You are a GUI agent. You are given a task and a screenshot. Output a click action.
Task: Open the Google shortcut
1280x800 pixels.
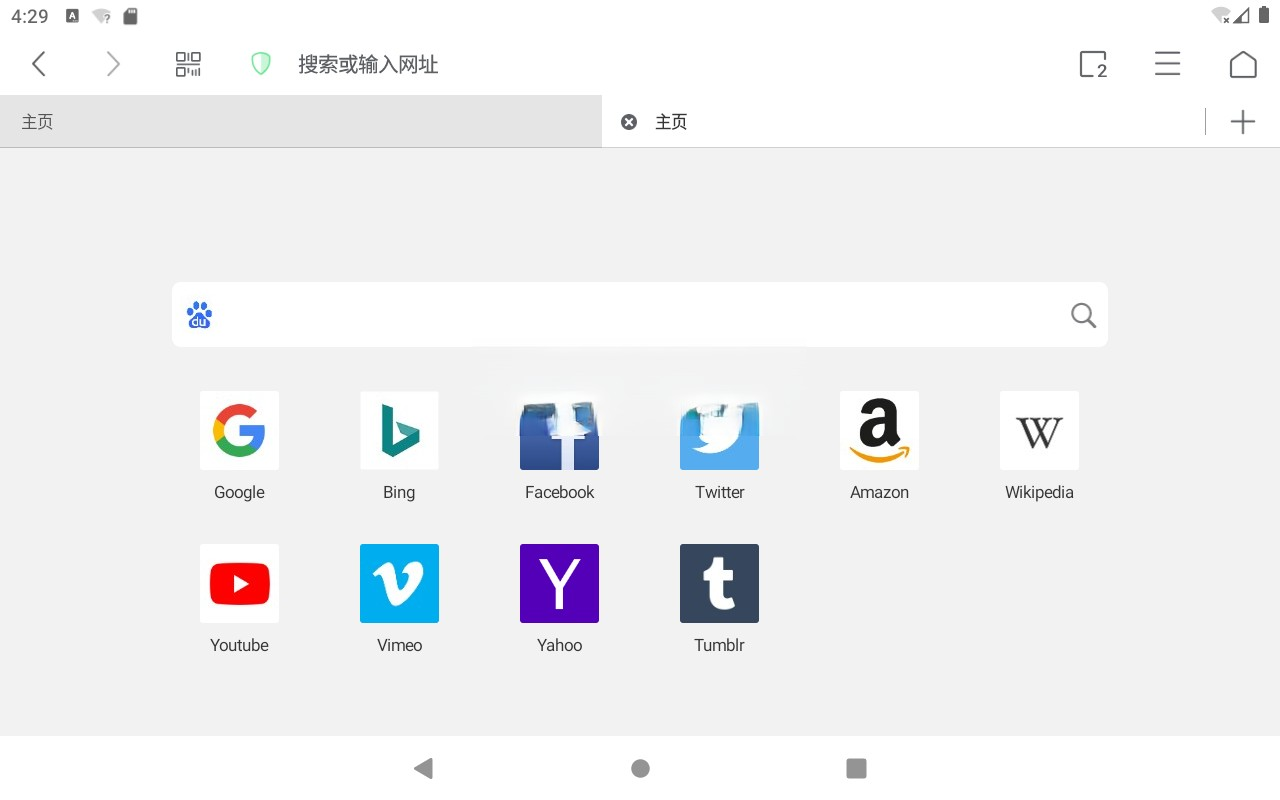[x=239, y=446]
